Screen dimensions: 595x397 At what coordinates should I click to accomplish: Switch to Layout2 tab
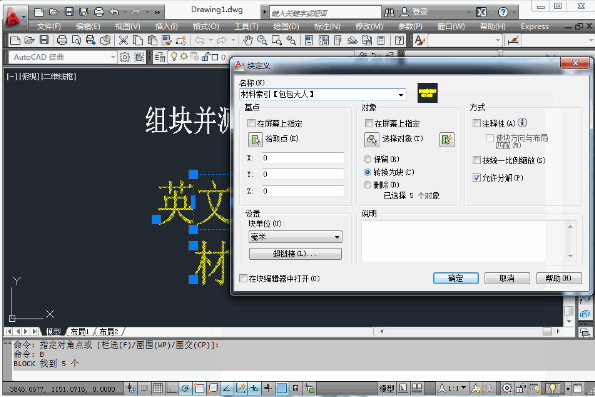109,332
